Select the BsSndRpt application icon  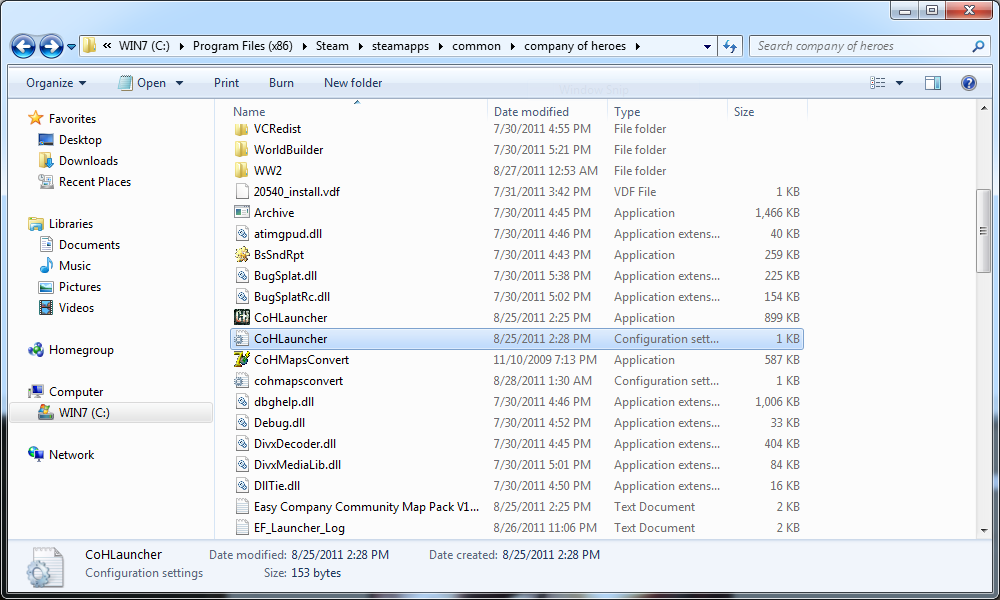click(242, 255)
